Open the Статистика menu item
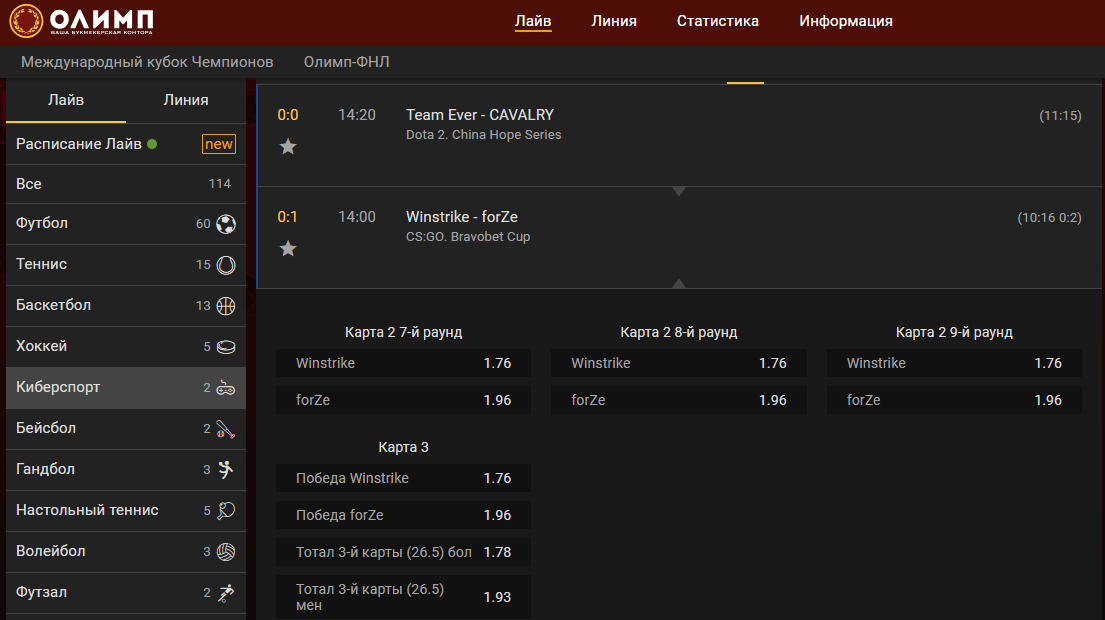 coord(717,21)
